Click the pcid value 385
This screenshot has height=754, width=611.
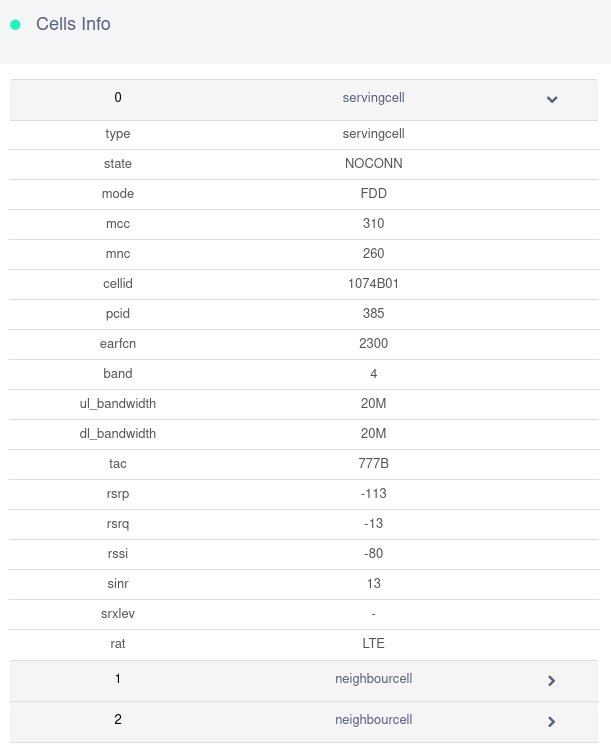373,314
